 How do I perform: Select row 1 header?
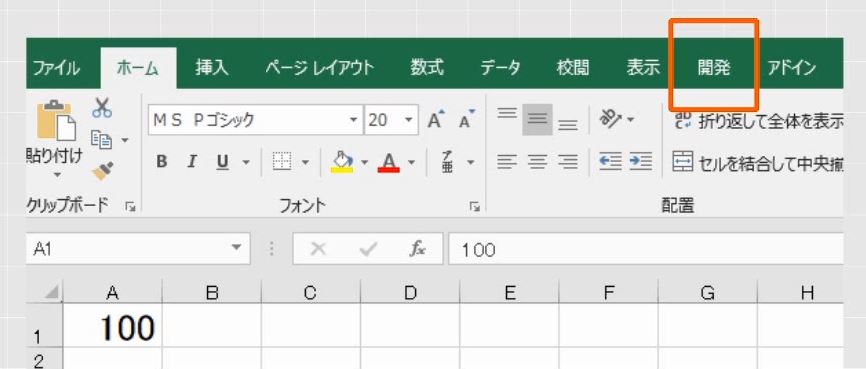44,325
